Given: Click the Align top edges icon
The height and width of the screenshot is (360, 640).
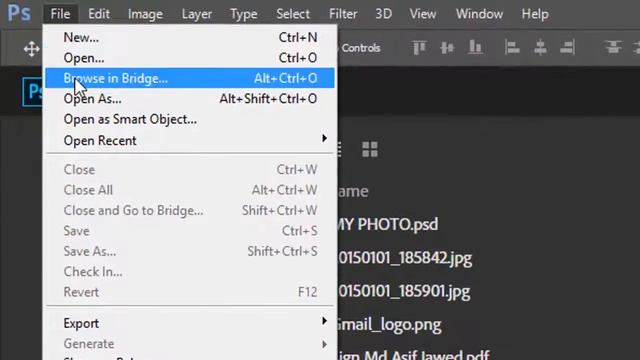Looking at the screenshot, I should point(419,48).
